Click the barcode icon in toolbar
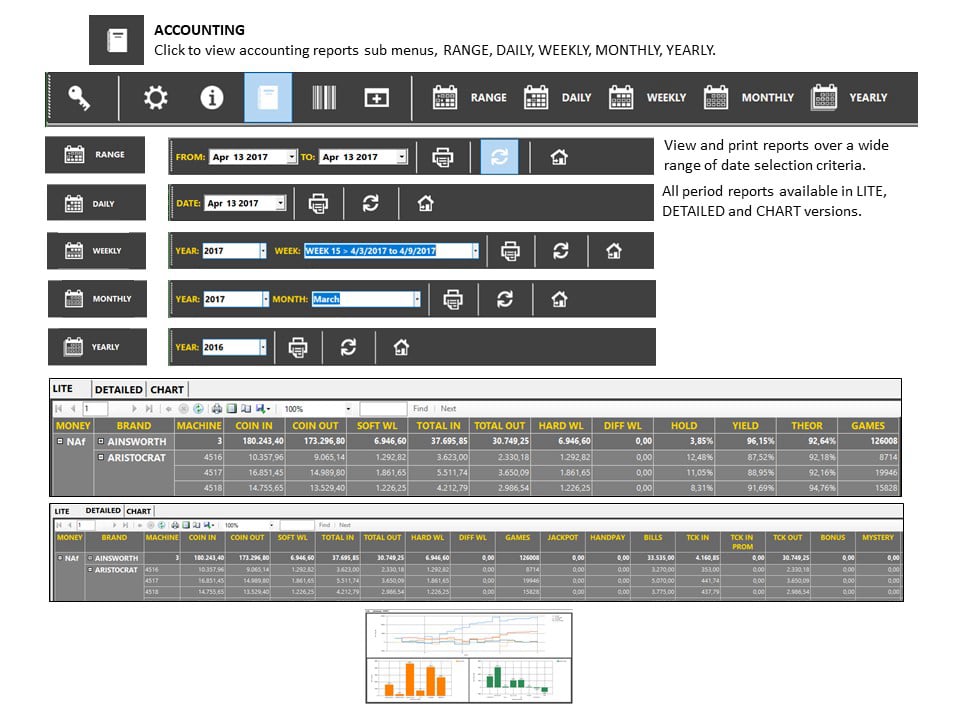 click(x=324, y=97)
